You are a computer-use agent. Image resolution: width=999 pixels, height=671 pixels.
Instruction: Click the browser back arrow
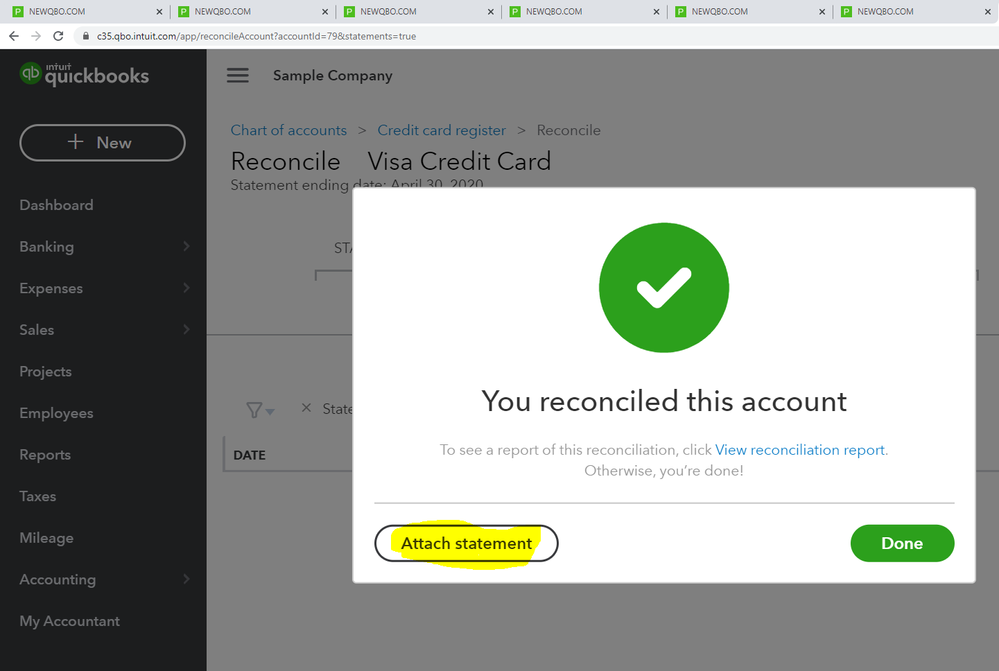tap(13, 36)
